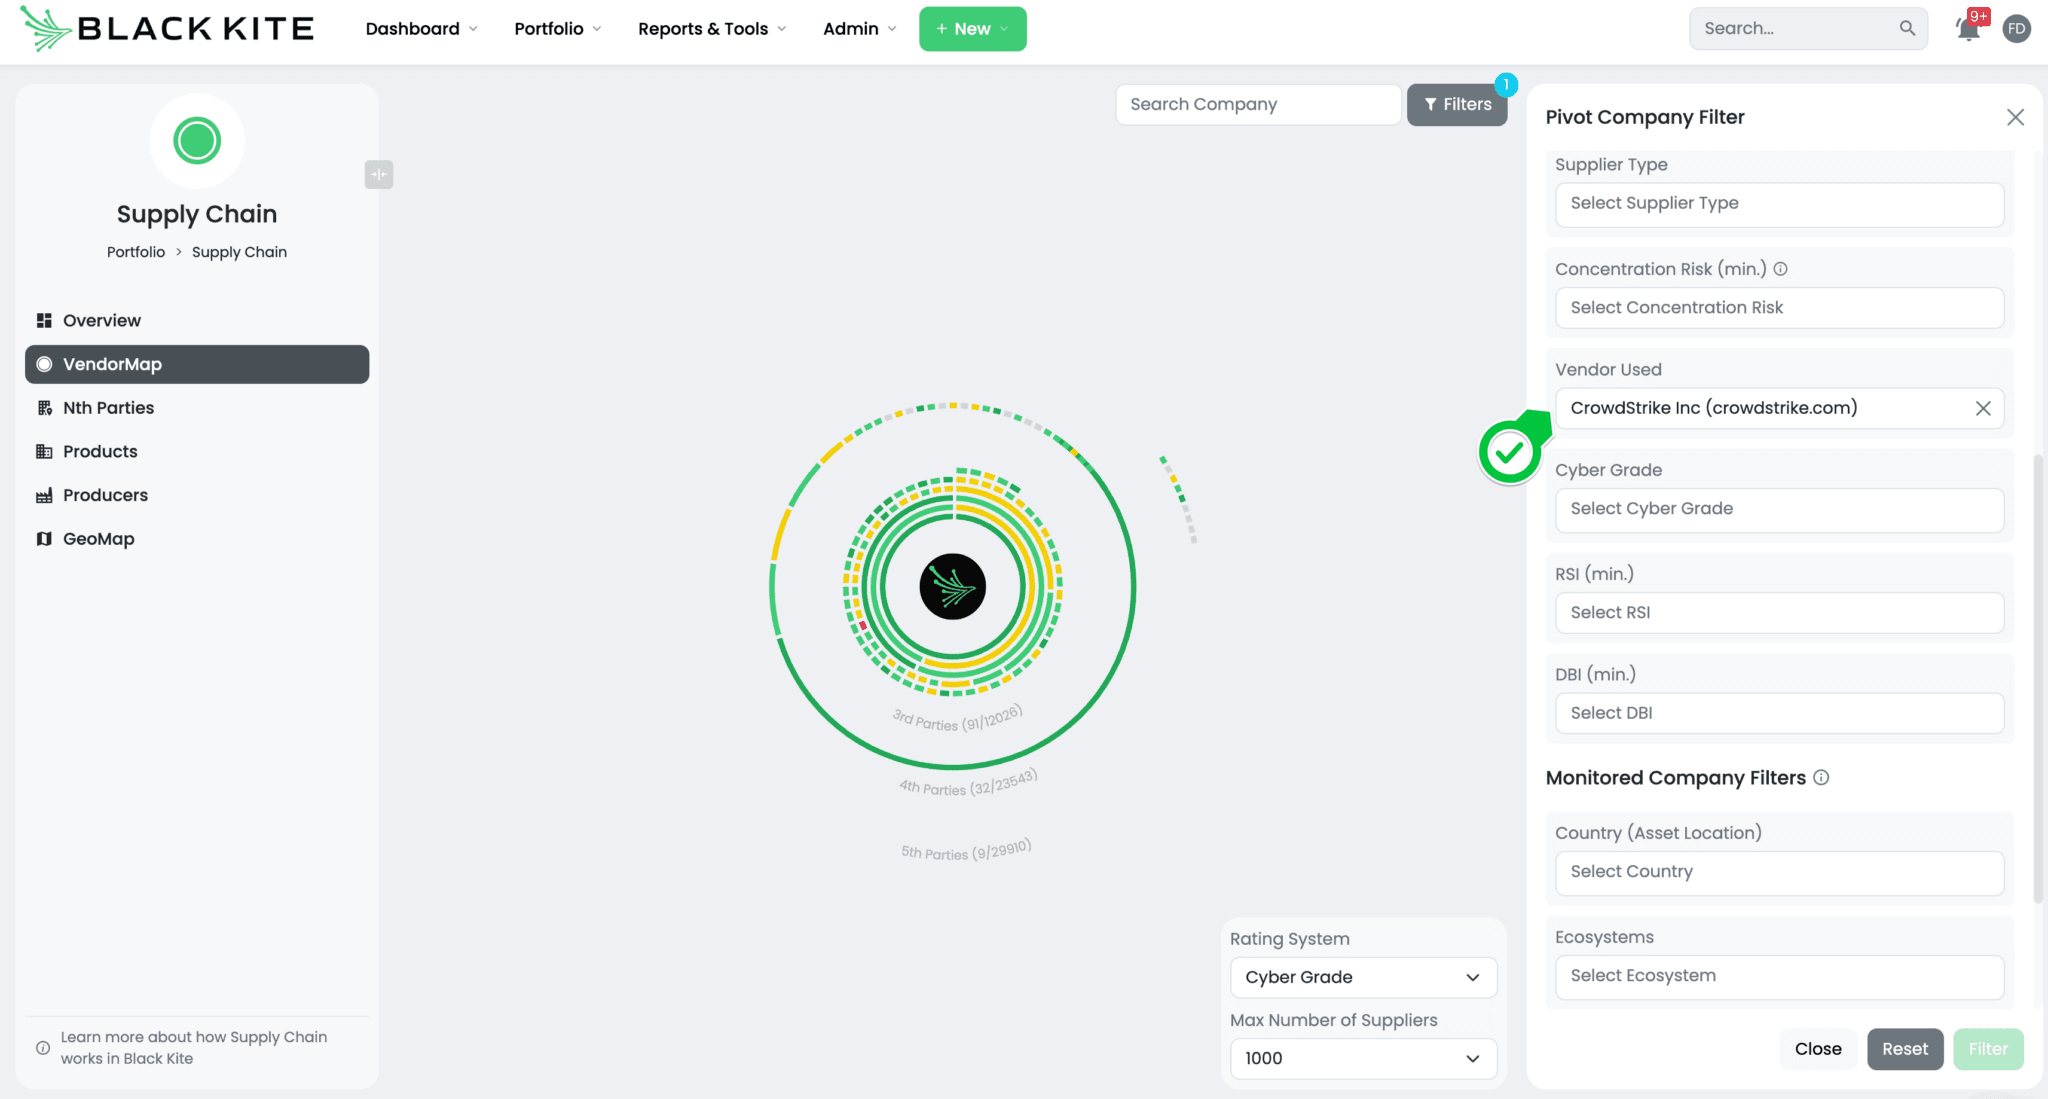Click the Monitored Company Filters info icon

[1821, 778]
